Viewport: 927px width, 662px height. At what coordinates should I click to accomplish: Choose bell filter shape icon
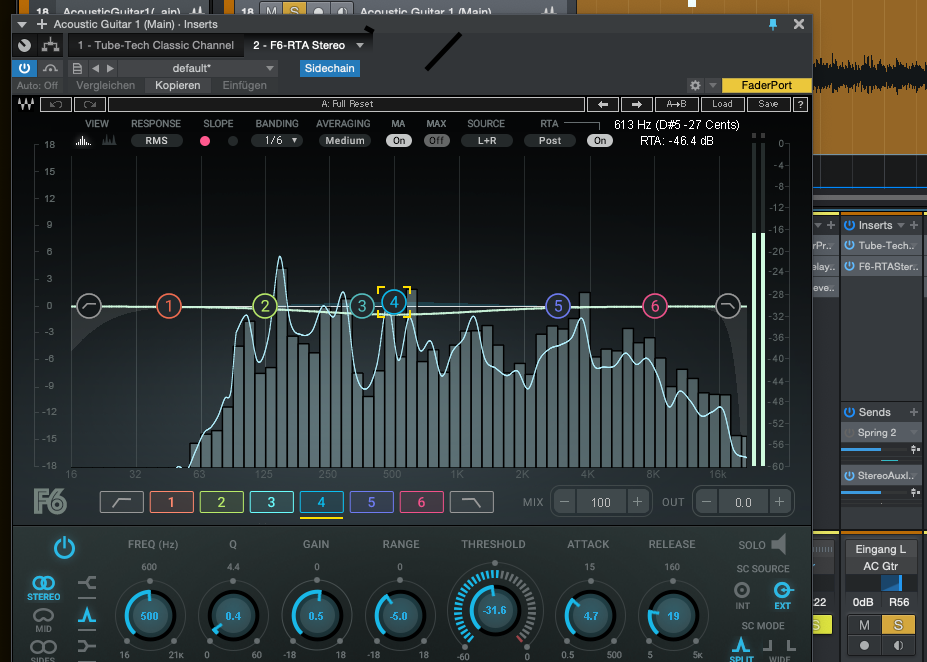pyautogui.click(x=87, y=615)
